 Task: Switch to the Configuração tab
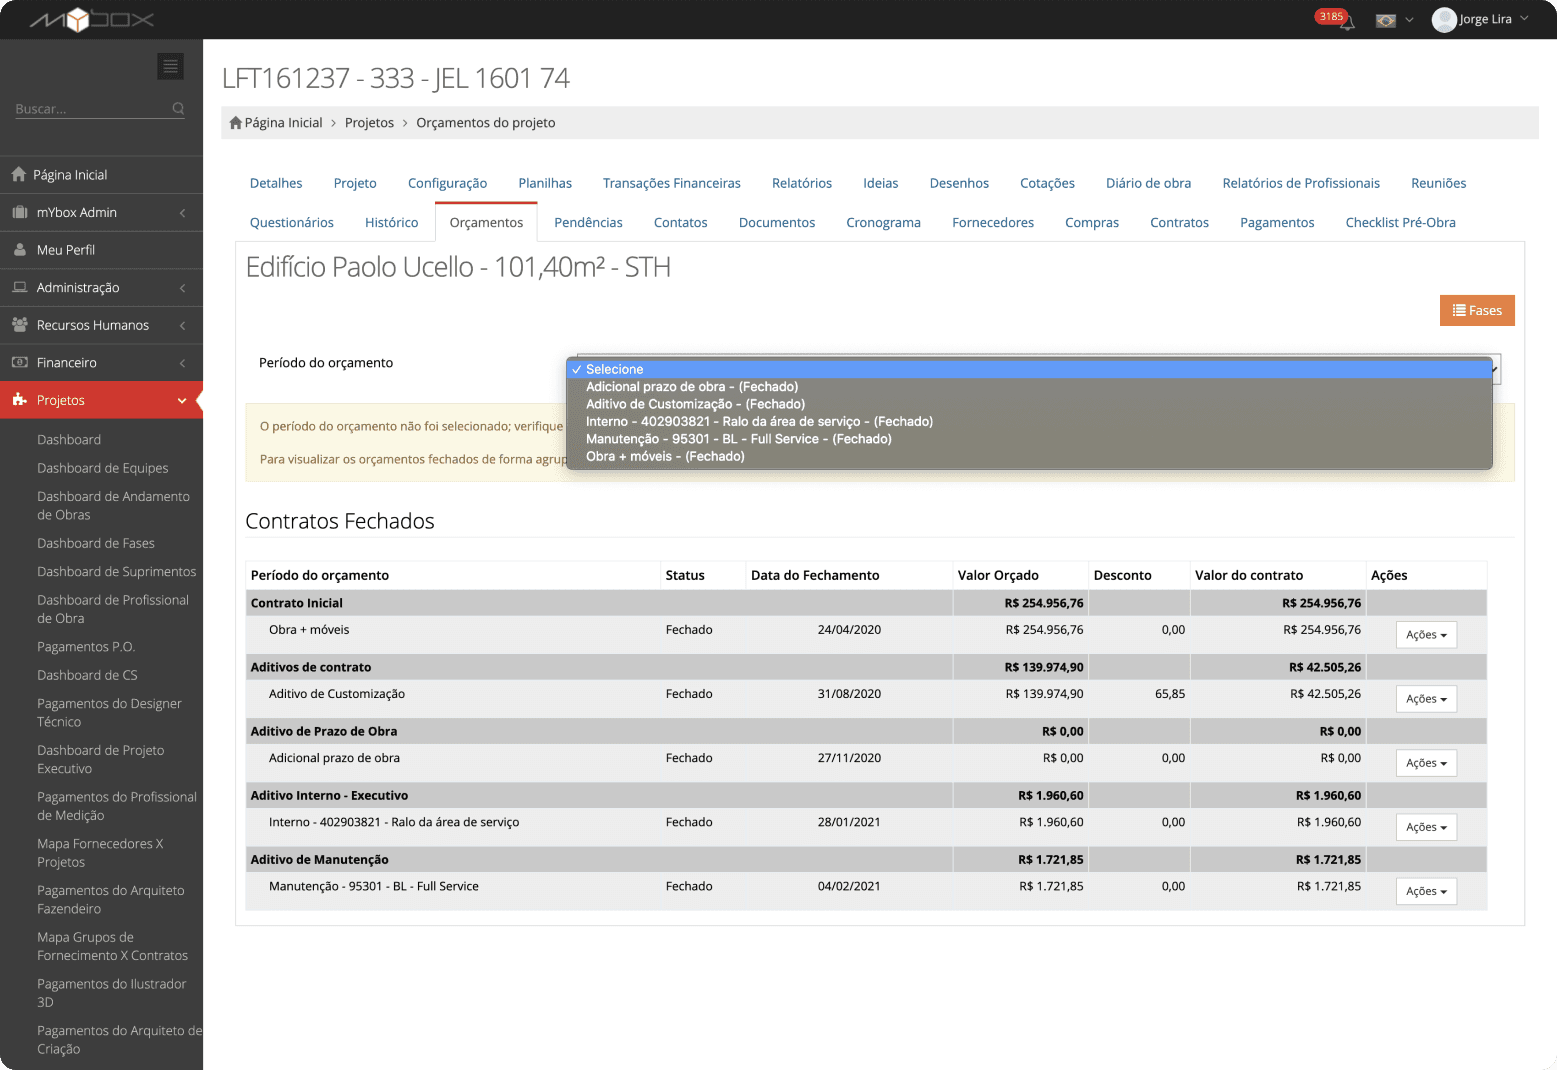447,183
